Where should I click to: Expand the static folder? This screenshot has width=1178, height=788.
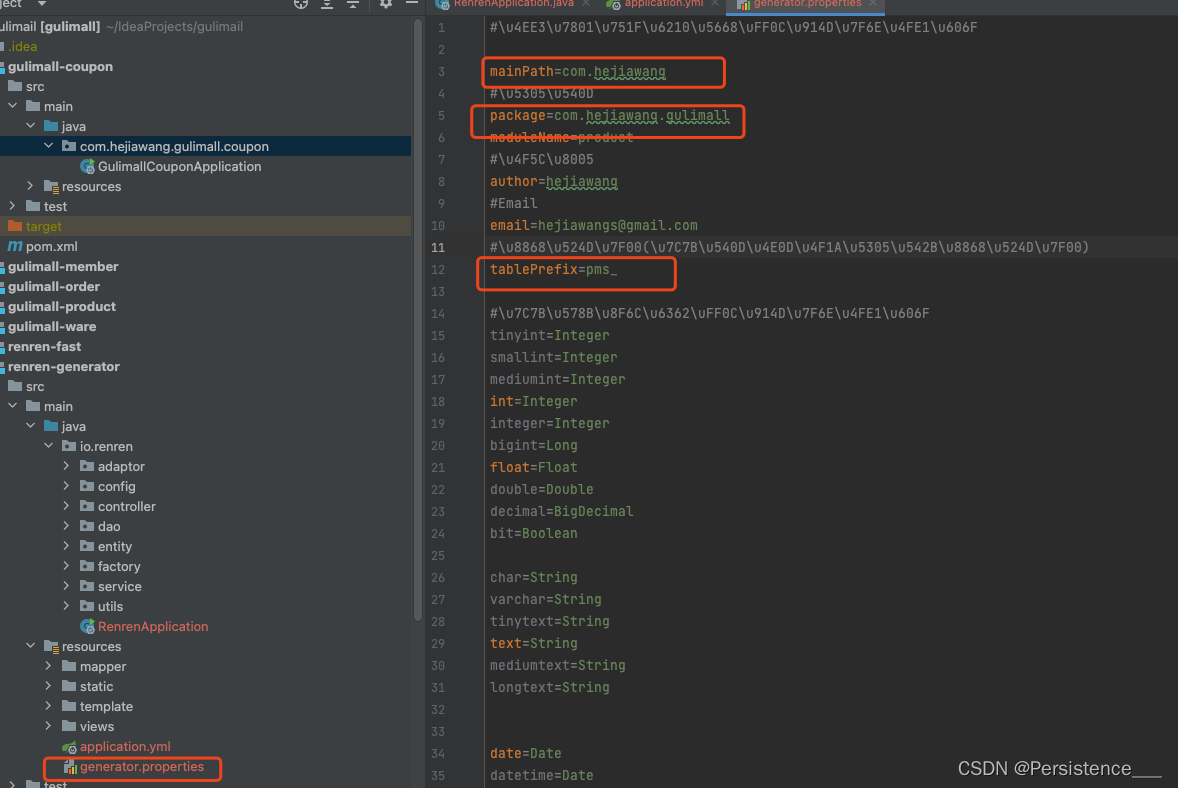click(x=49, y=686)
